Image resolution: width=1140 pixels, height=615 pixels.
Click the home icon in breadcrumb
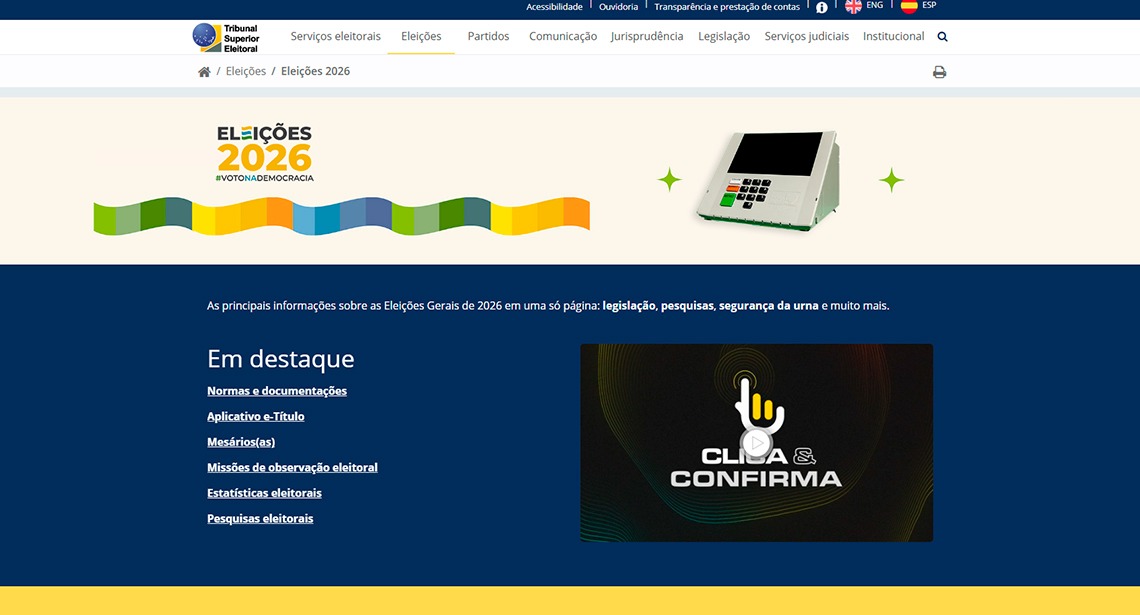[x=204, y=71]
